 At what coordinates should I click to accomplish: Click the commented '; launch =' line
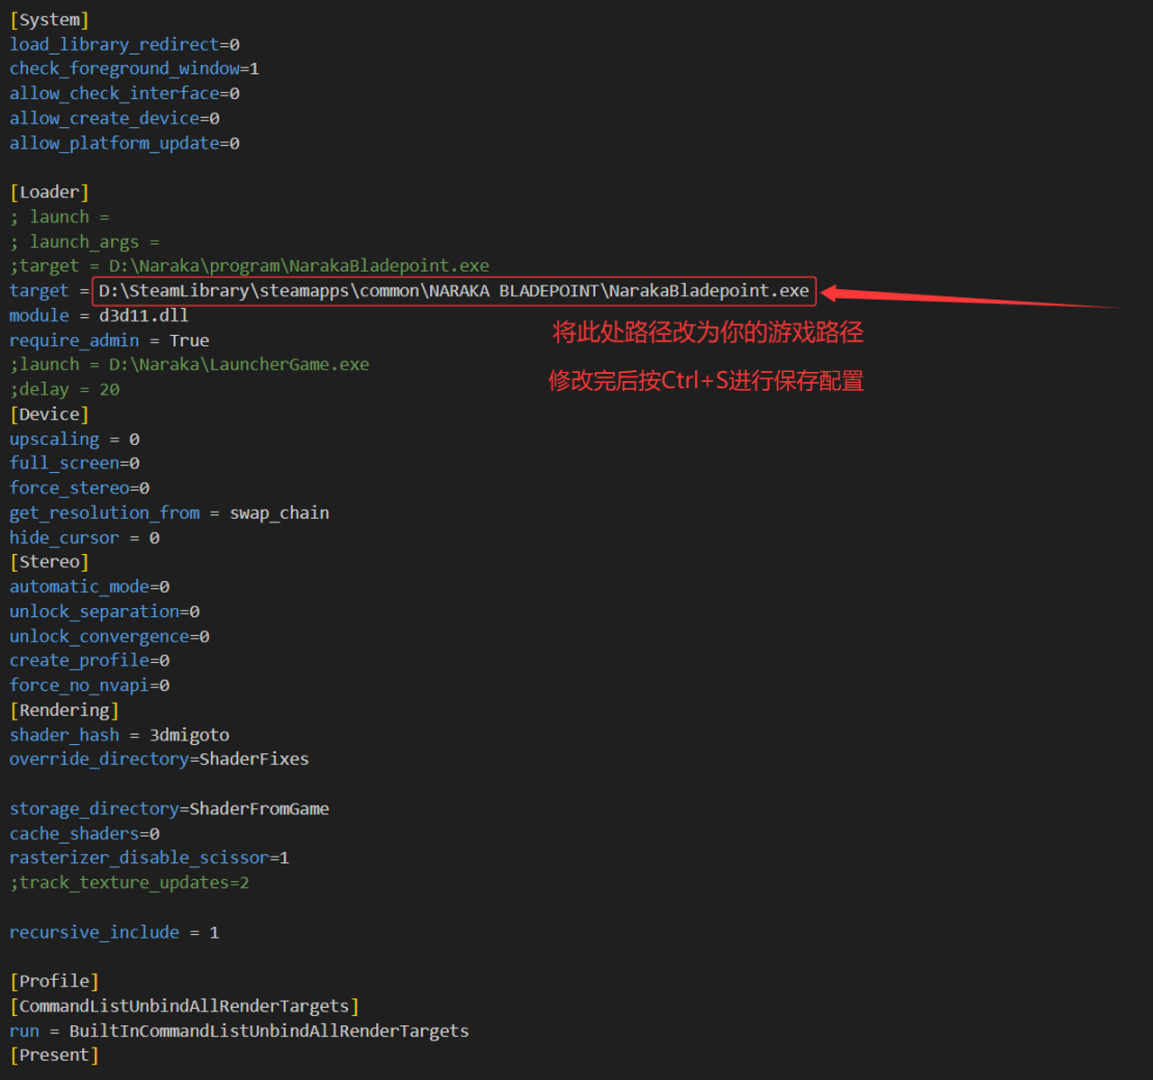(60, 217)
